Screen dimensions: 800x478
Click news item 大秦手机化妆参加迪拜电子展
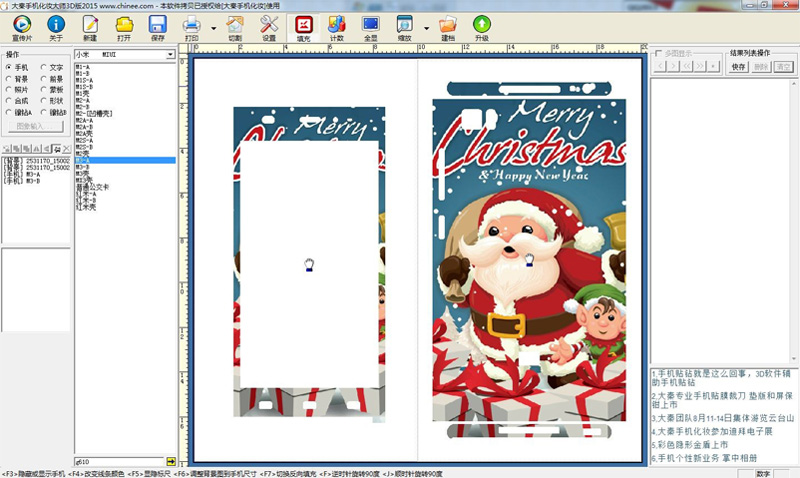[x=712, y=432]
